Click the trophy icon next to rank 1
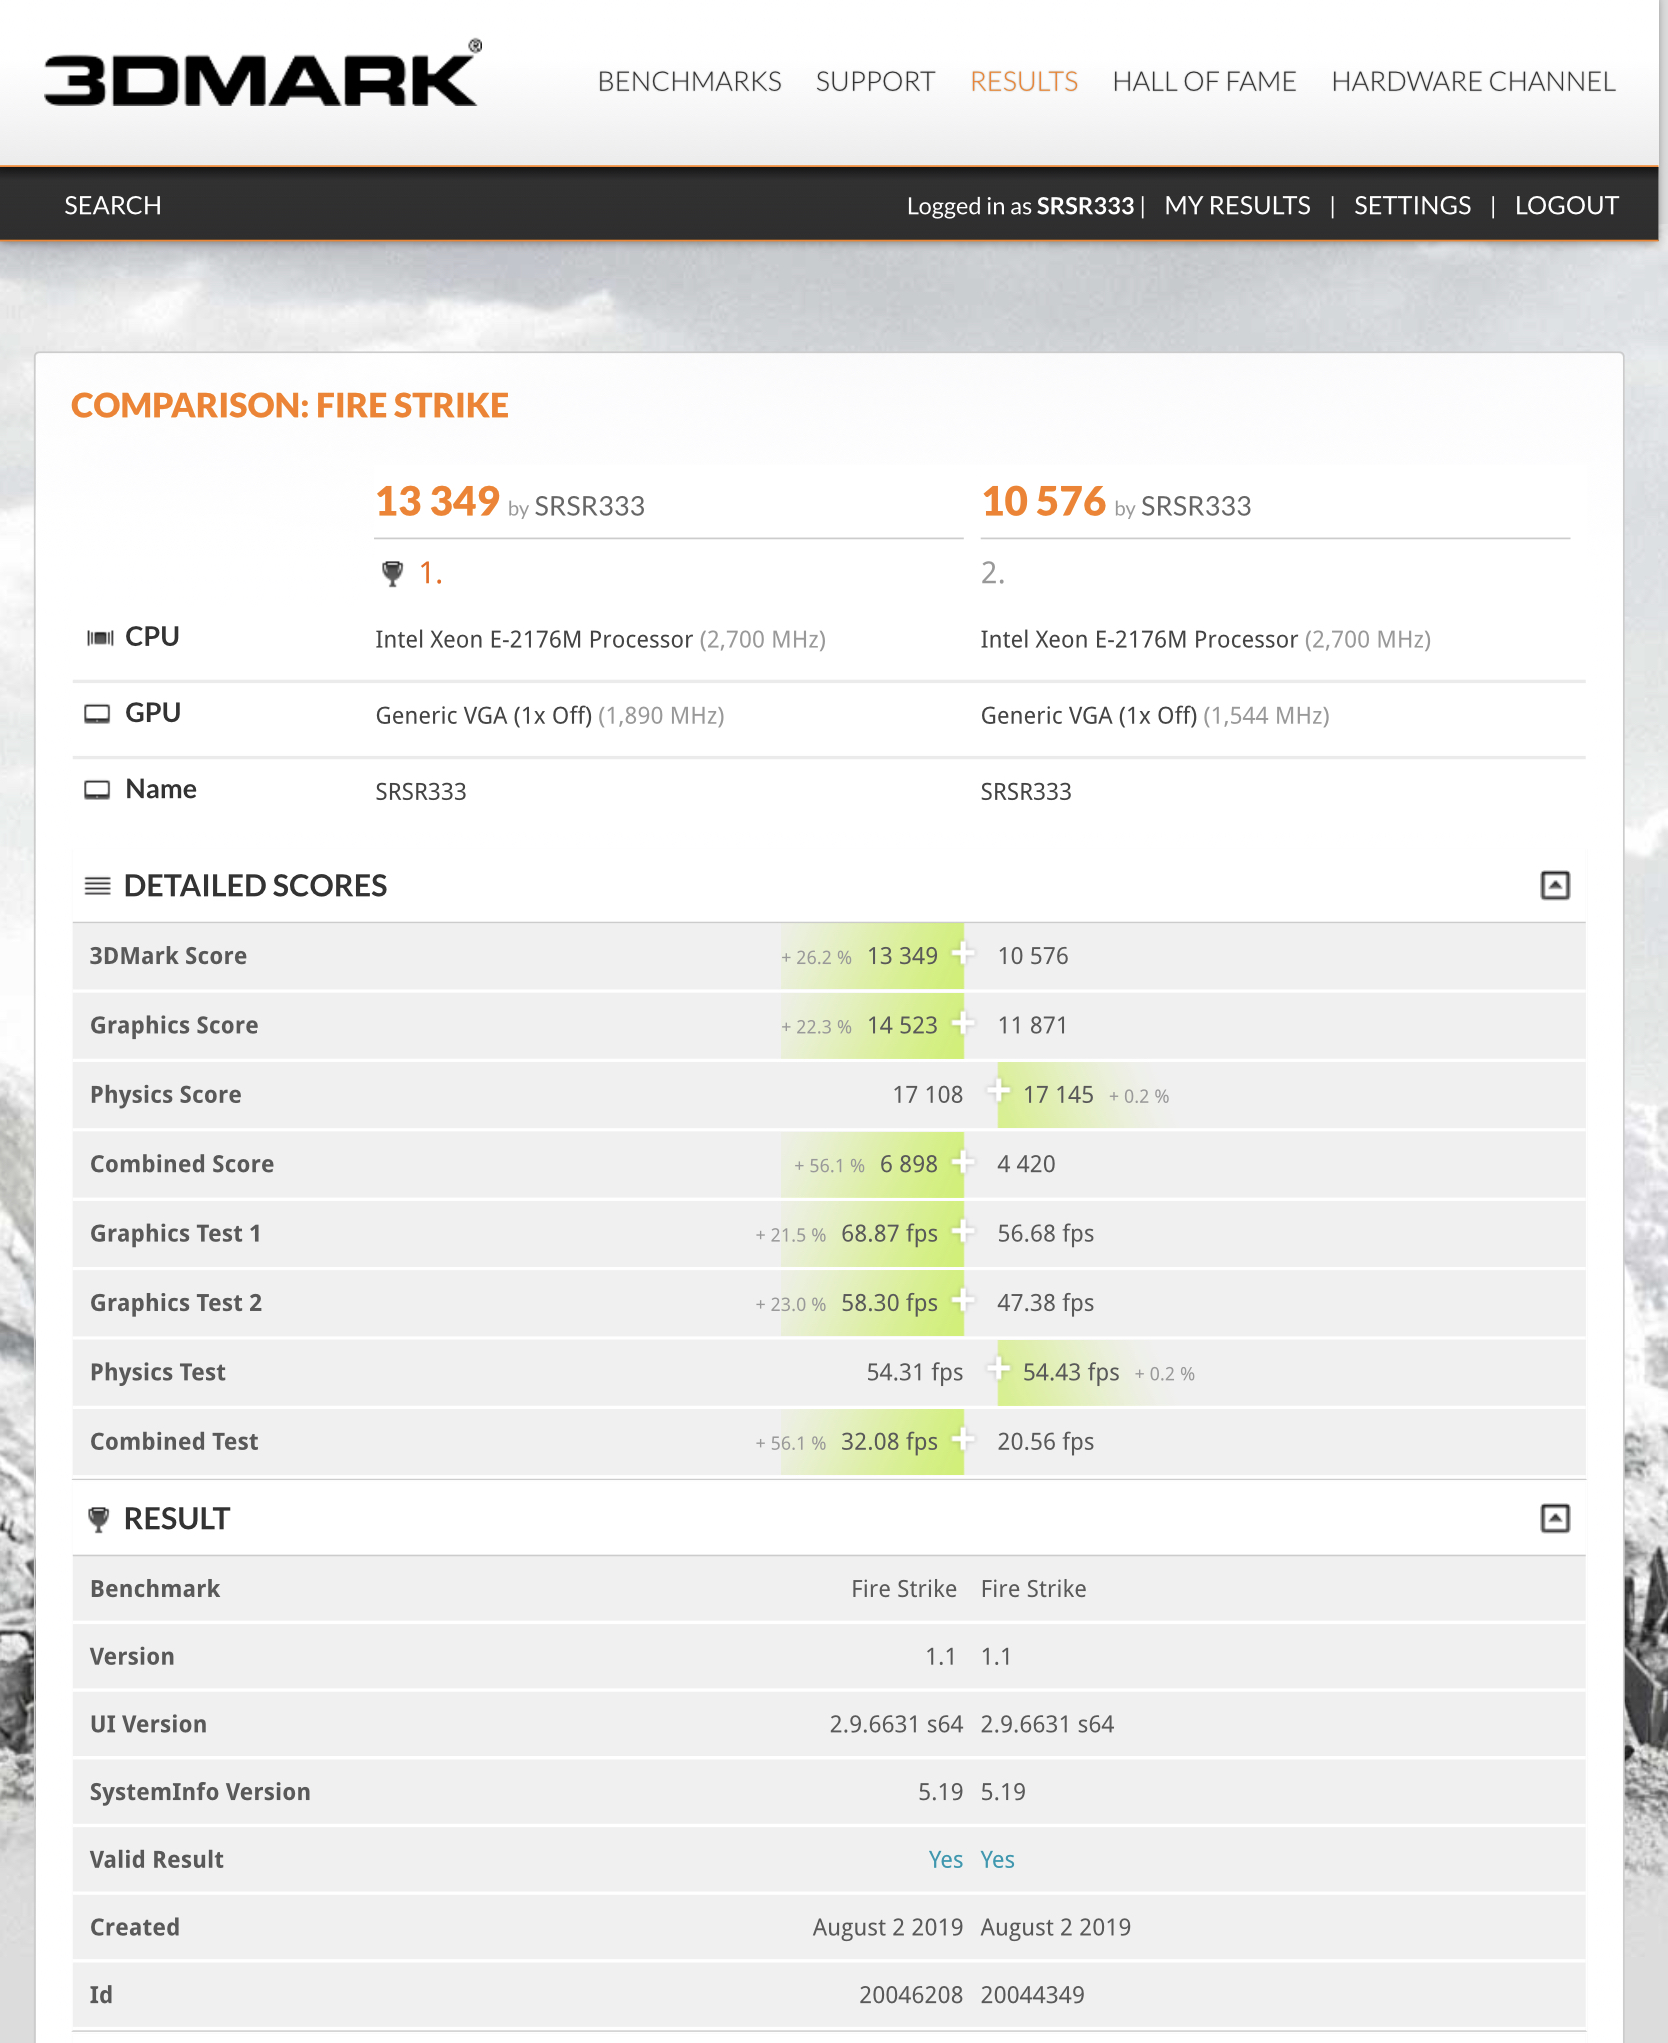 393,573
